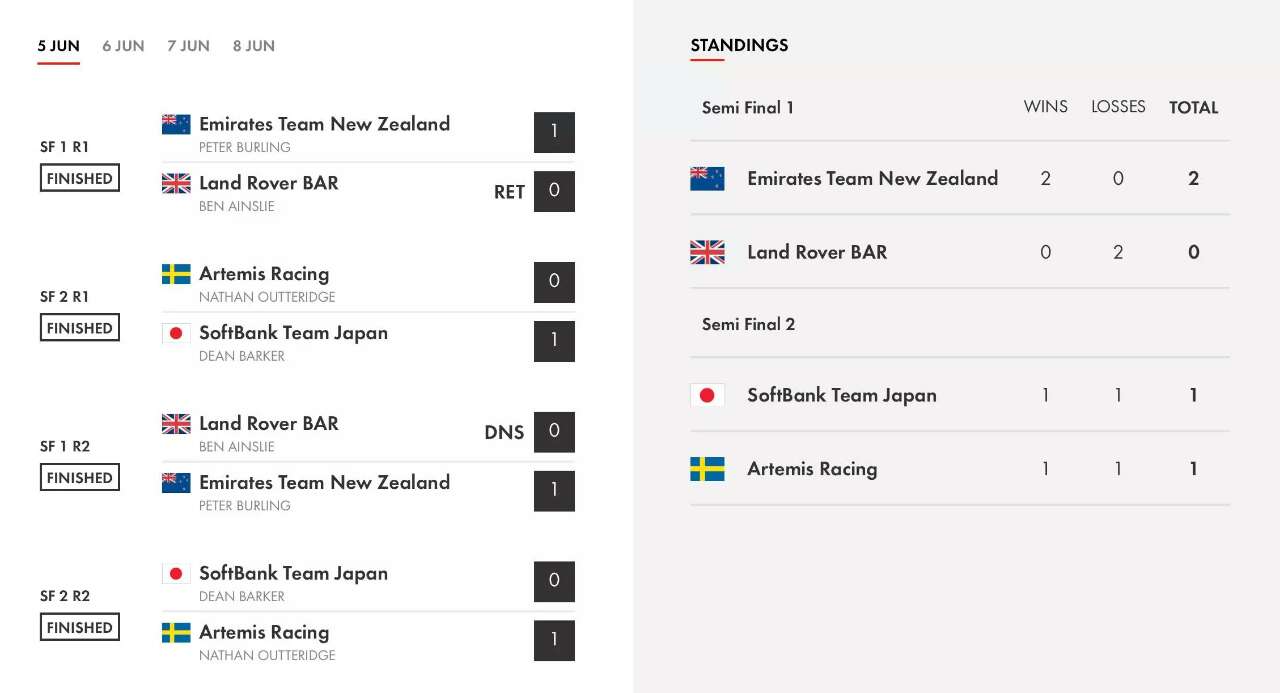
Task: Switch to the 6 JUN tab
Action: 123,46
